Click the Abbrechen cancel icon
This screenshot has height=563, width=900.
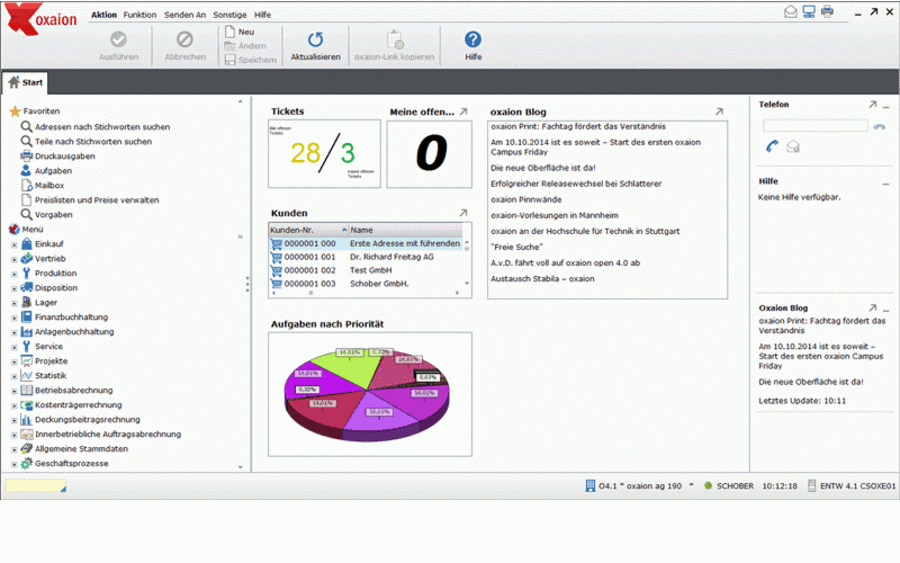tap(185, 40)
